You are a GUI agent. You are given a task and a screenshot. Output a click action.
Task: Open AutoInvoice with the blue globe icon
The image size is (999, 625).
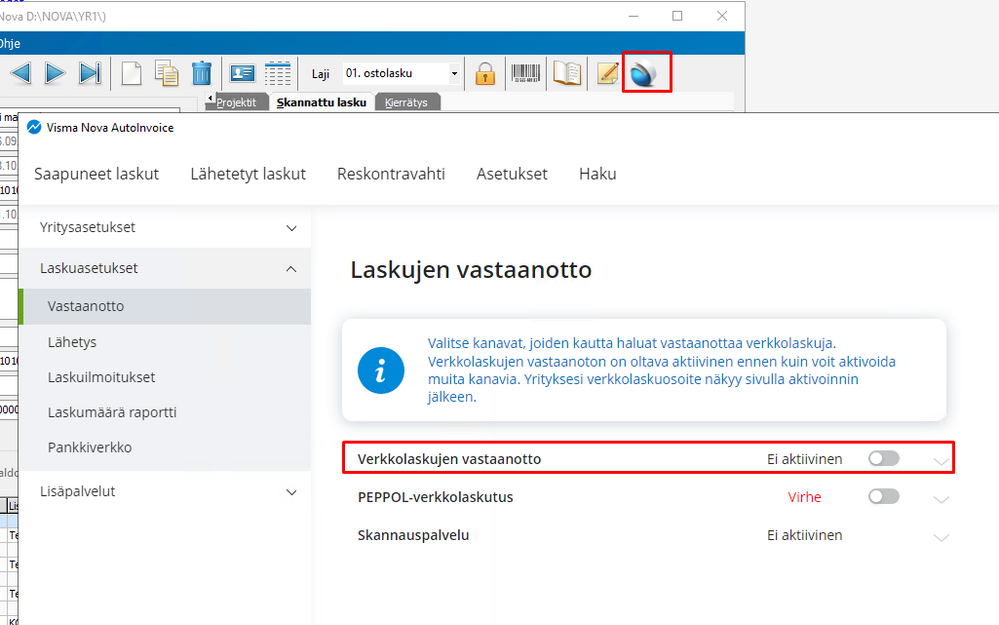pos(644,74)
